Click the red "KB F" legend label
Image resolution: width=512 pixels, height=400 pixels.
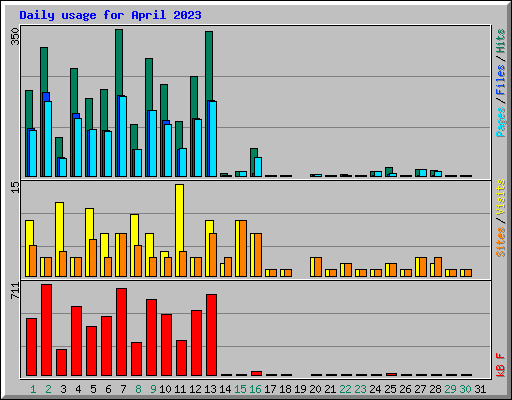click(x=501, y=365)
